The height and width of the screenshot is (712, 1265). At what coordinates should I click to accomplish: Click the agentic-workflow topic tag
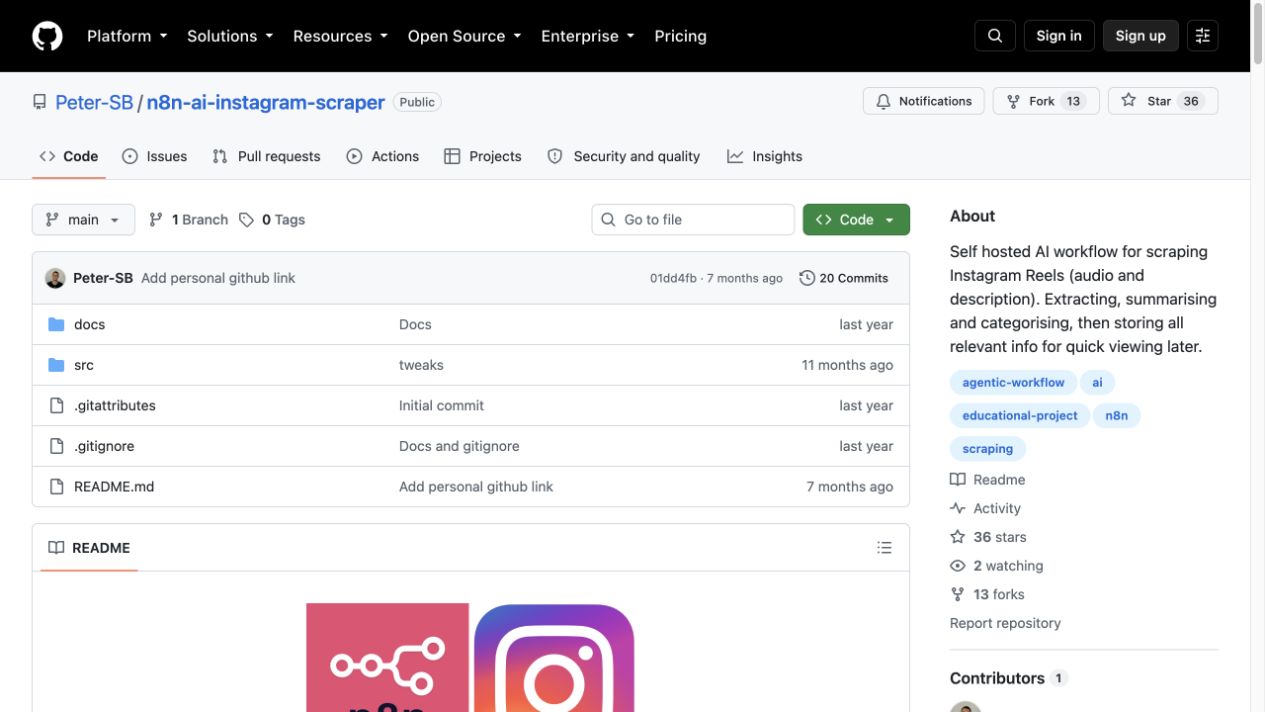point(1013,382)
